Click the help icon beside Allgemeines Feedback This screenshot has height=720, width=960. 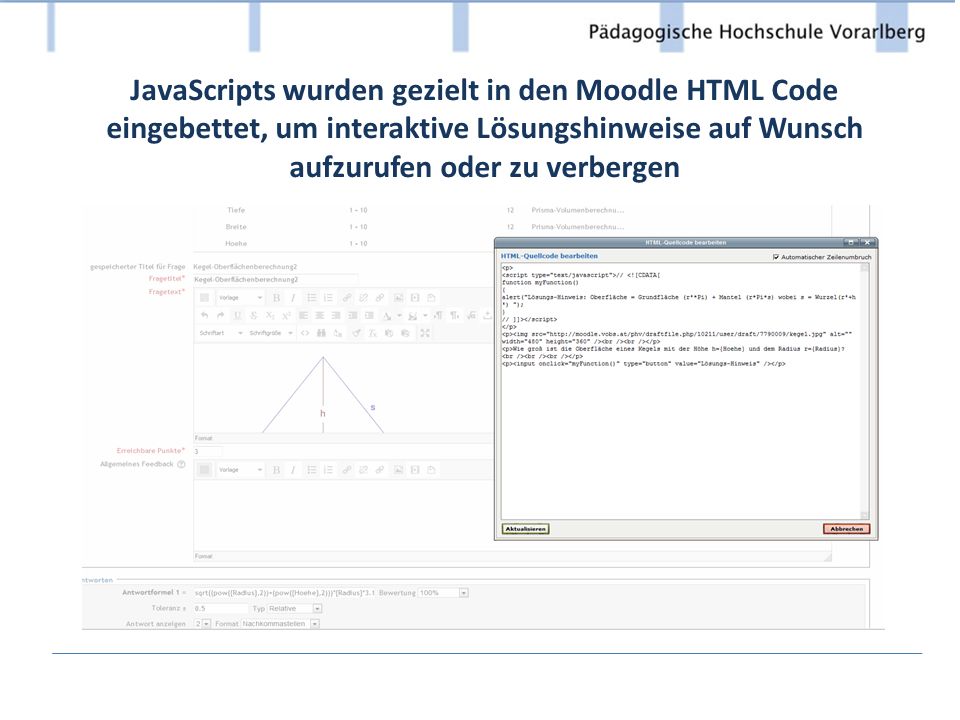pos(181,465)
